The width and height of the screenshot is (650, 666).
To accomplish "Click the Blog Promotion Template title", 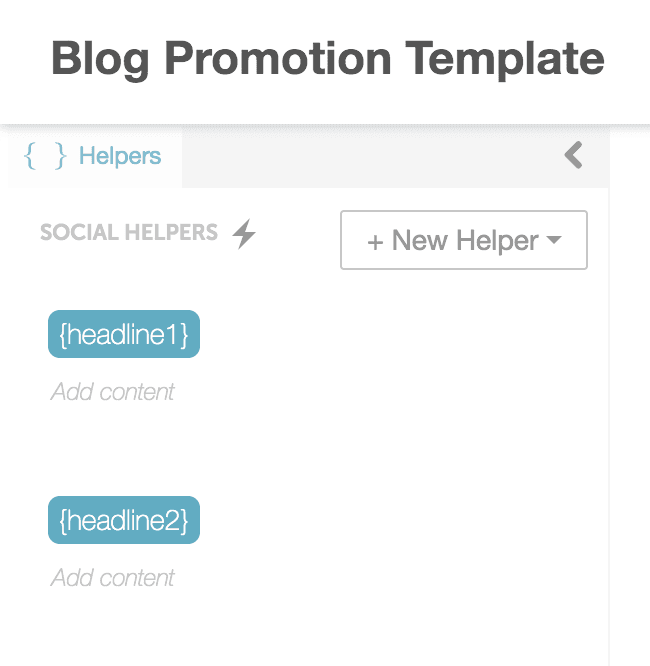I will [x=328, y=59].
